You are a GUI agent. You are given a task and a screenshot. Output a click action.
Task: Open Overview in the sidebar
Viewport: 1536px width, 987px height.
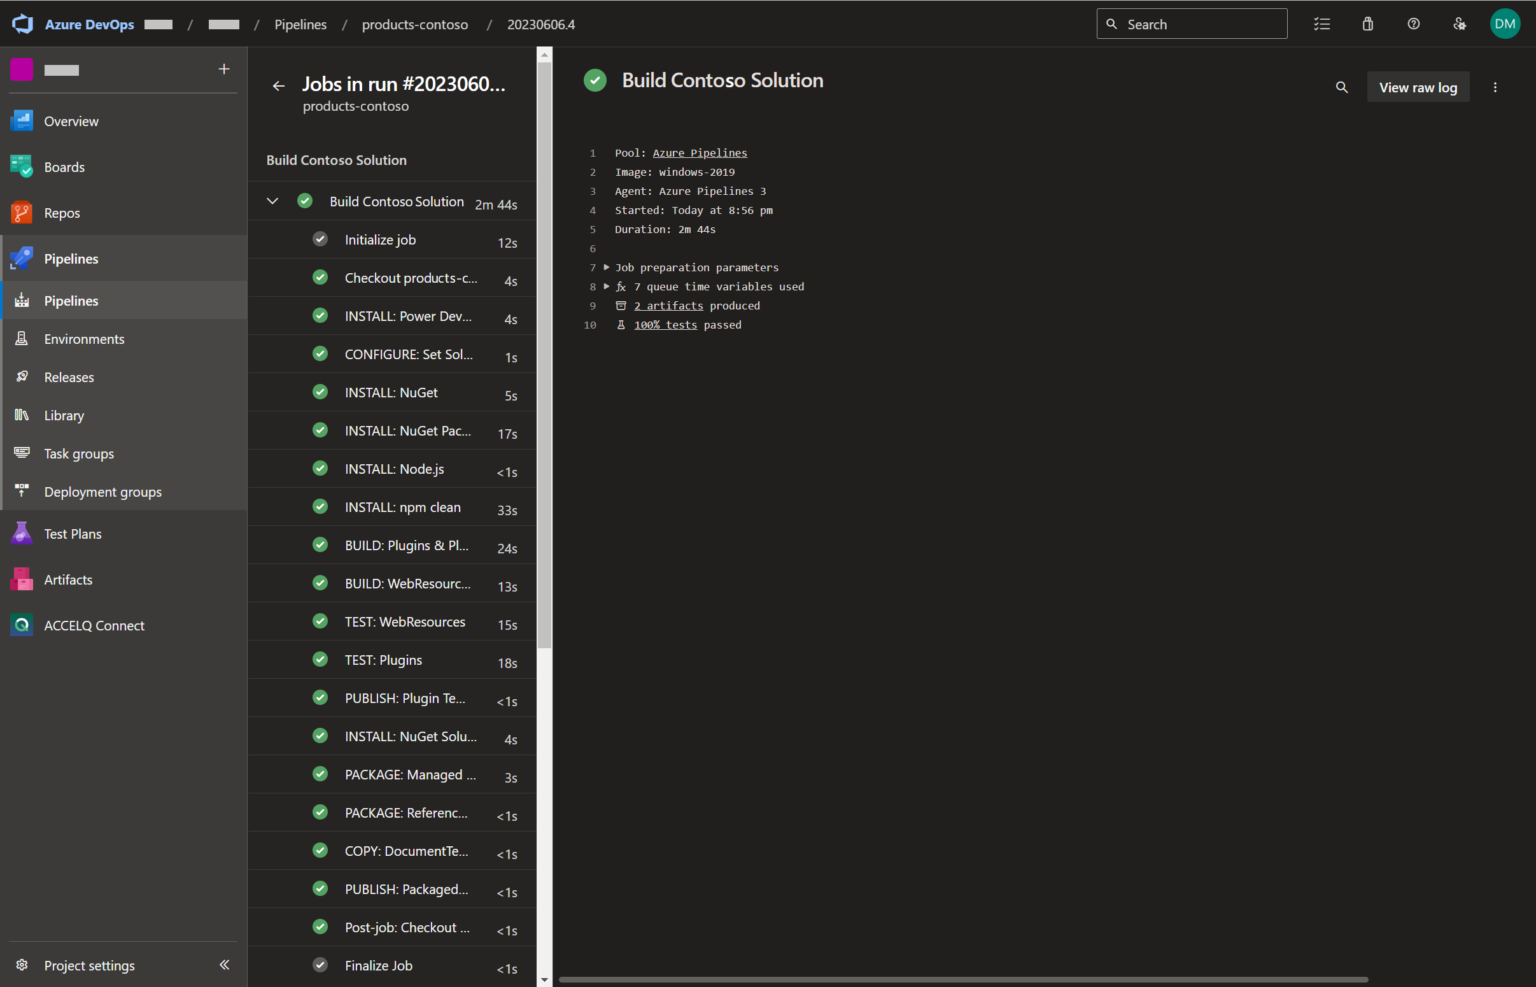click(x=124, y=121)
